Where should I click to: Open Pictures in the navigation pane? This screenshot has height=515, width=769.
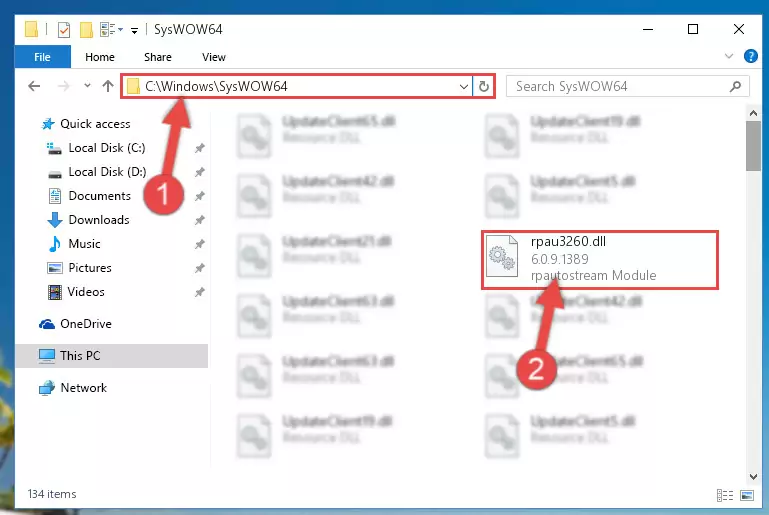click(90, 268)
